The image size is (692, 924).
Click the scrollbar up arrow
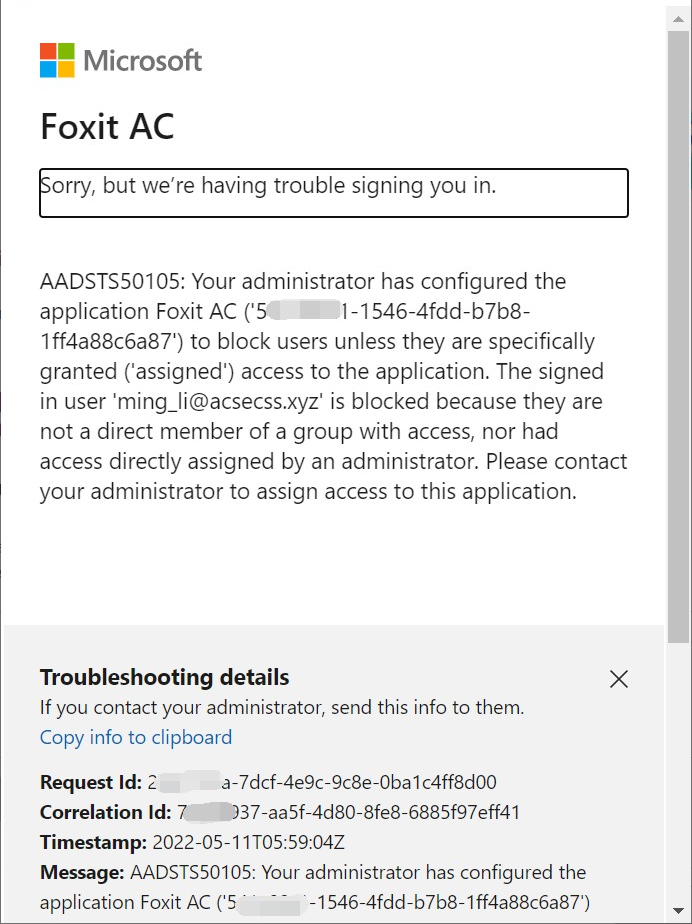[679, 17]
